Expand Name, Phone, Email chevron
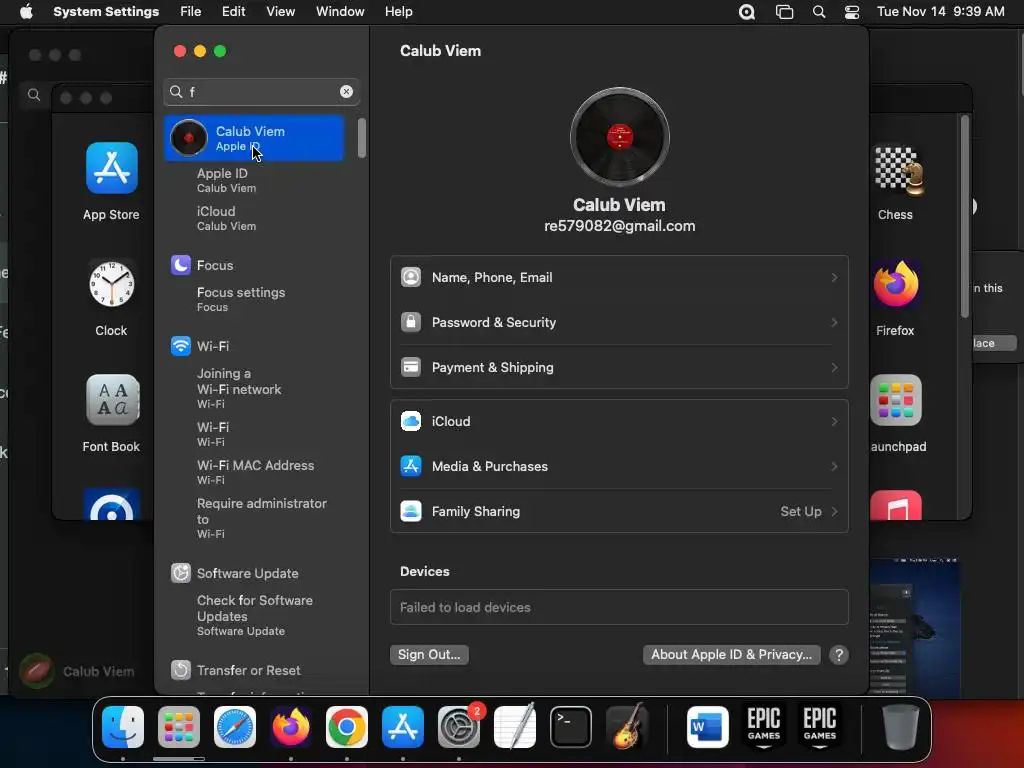Image resolution: width=1024 pixels, height=768 pixels. (x=834, y=278)
